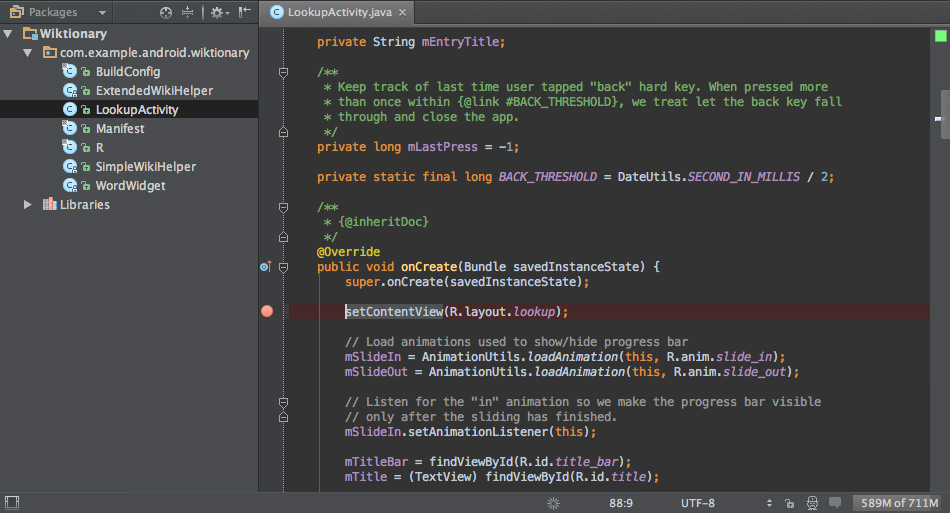Close the LookupActivity.java tab
The width and height of the screenshot is (950, 513).
point(402,12)
